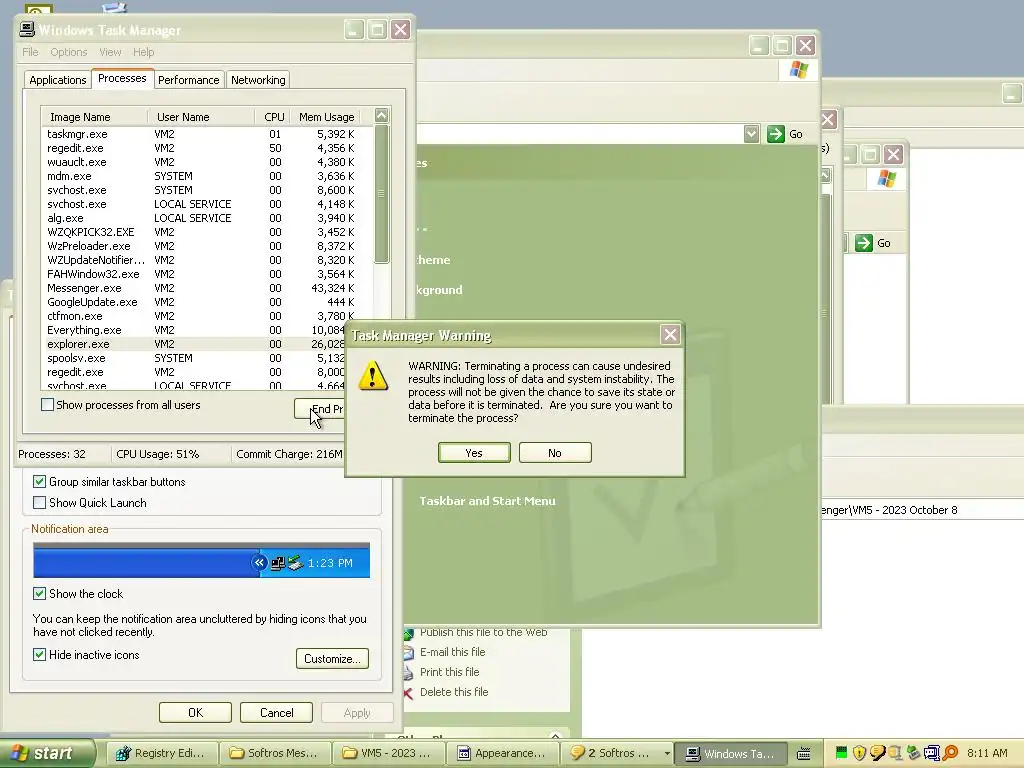The width and height of the screenshot is (1024, 768).
Task: Switch to the Softros Mes... folder taskbar button
Action: [274, 753]
